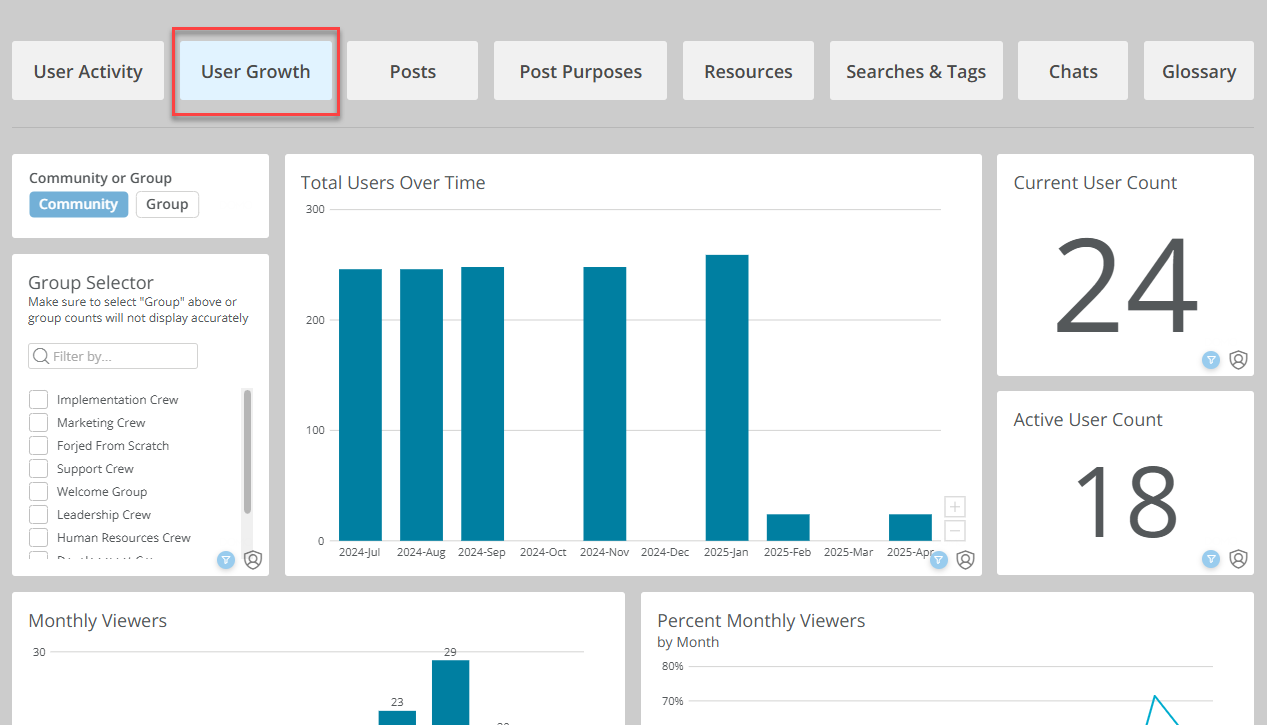
Task: Select the Community toggle option
Action: click(79, 204)
